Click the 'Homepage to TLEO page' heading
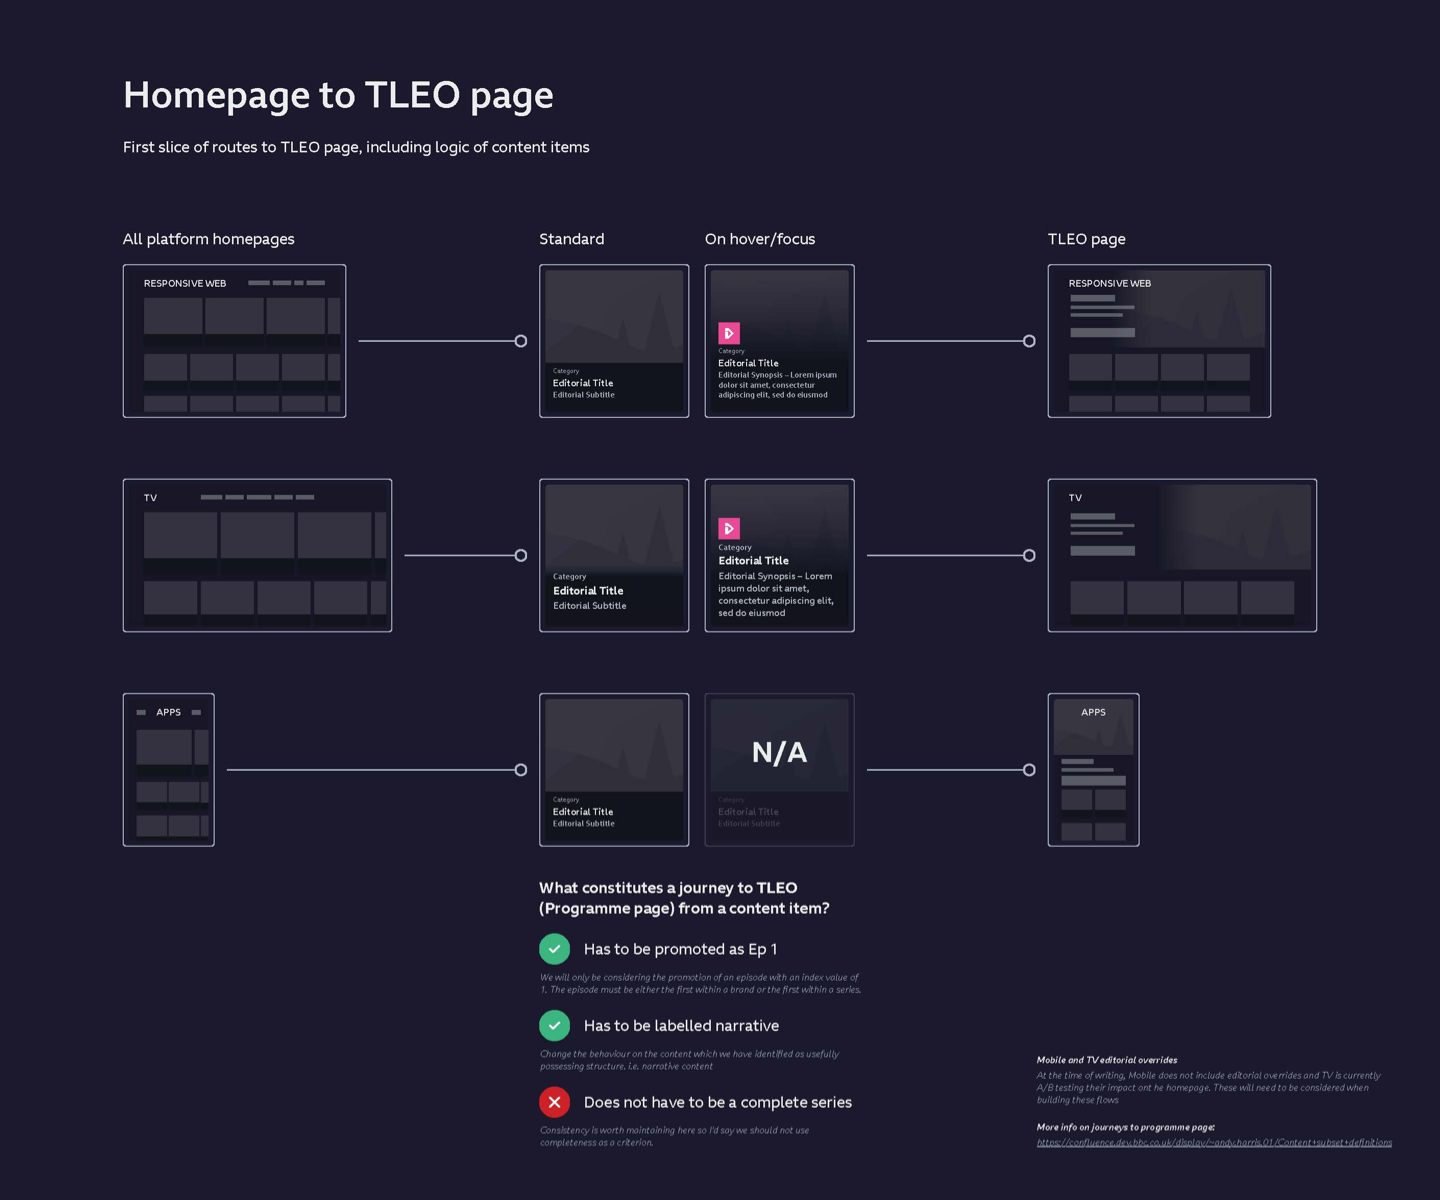This screenshot has width=1440, height=1200. pos(338,96)
